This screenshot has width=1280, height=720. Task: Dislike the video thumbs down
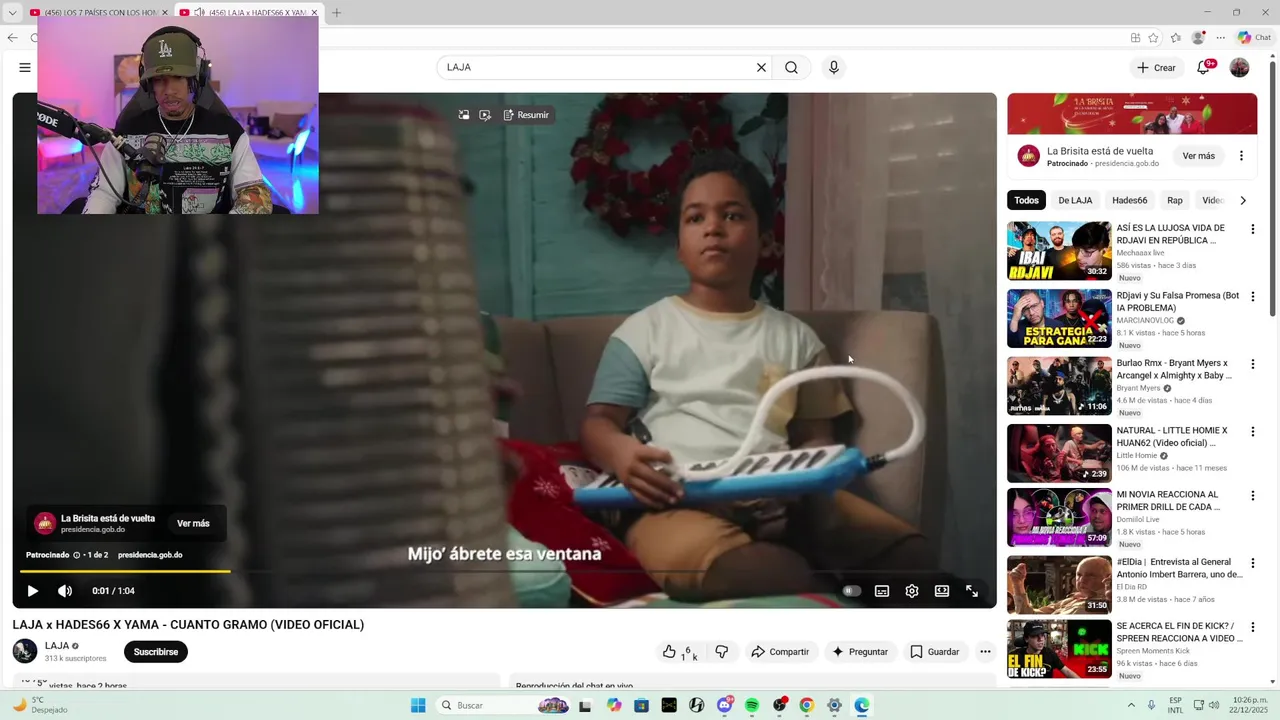(721, 652)
